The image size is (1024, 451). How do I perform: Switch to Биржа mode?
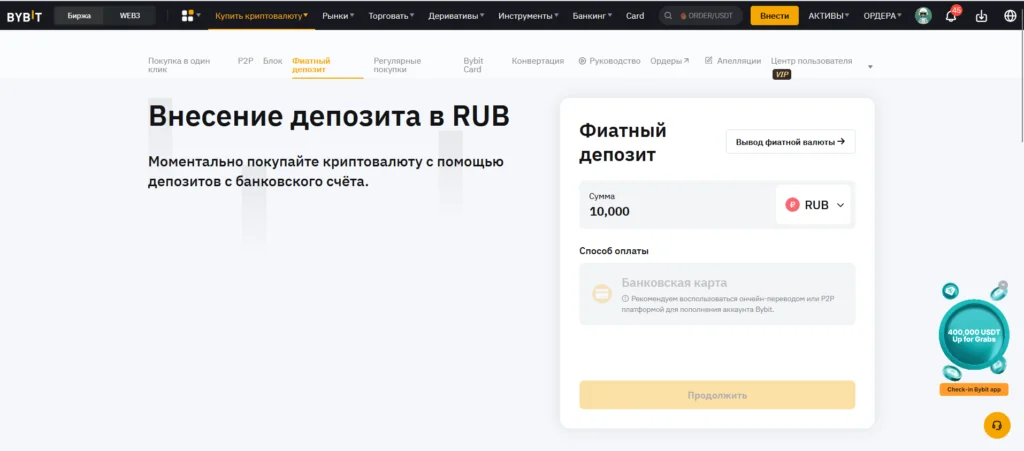tap(79, 16)
